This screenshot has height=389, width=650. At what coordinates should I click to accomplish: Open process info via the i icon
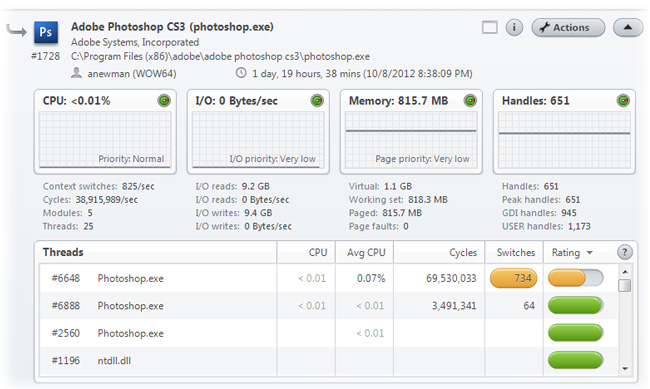pos(514,28)
